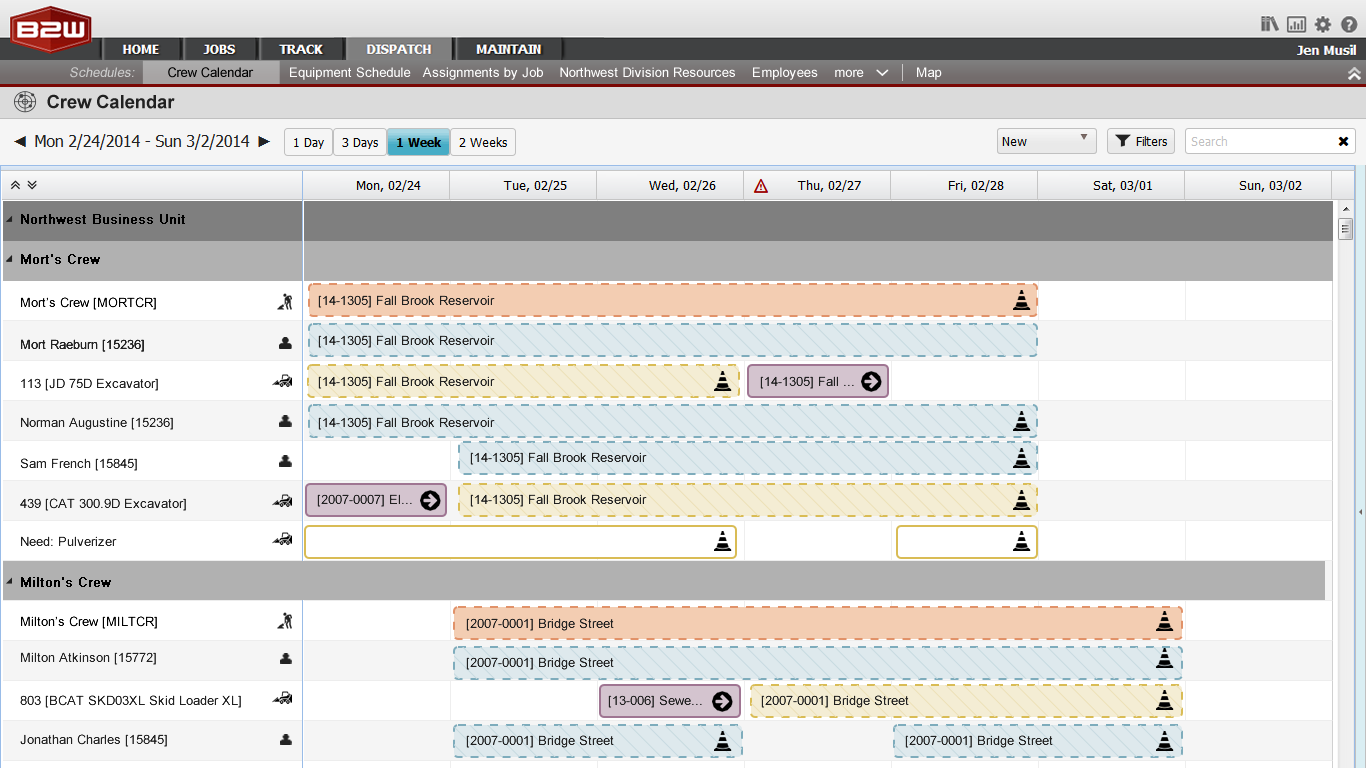
Task: Select Milton Atkinson Bridge Street assignment
Action: pos(817,663)
